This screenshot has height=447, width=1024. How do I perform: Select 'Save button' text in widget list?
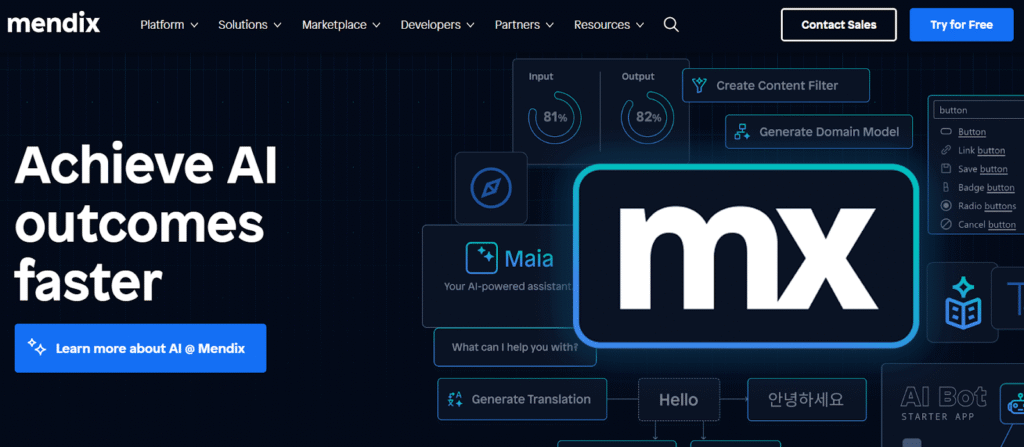pos(983,169)
